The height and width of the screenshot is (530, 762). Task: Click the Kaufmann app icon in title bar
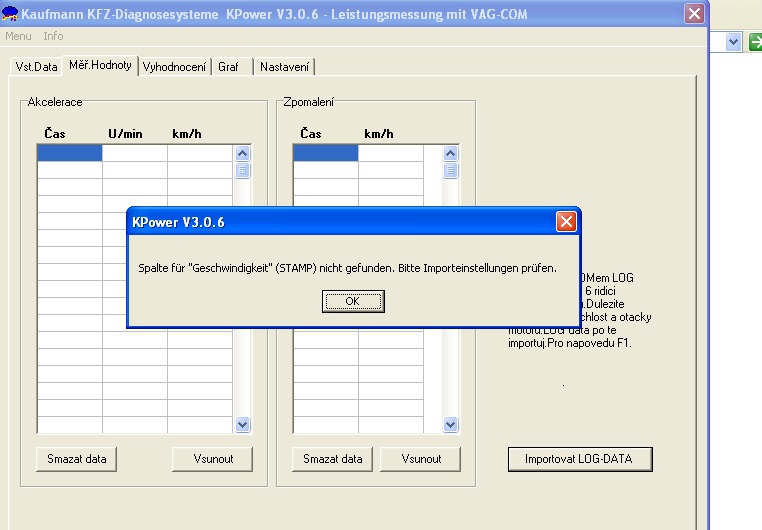point(10,14)
